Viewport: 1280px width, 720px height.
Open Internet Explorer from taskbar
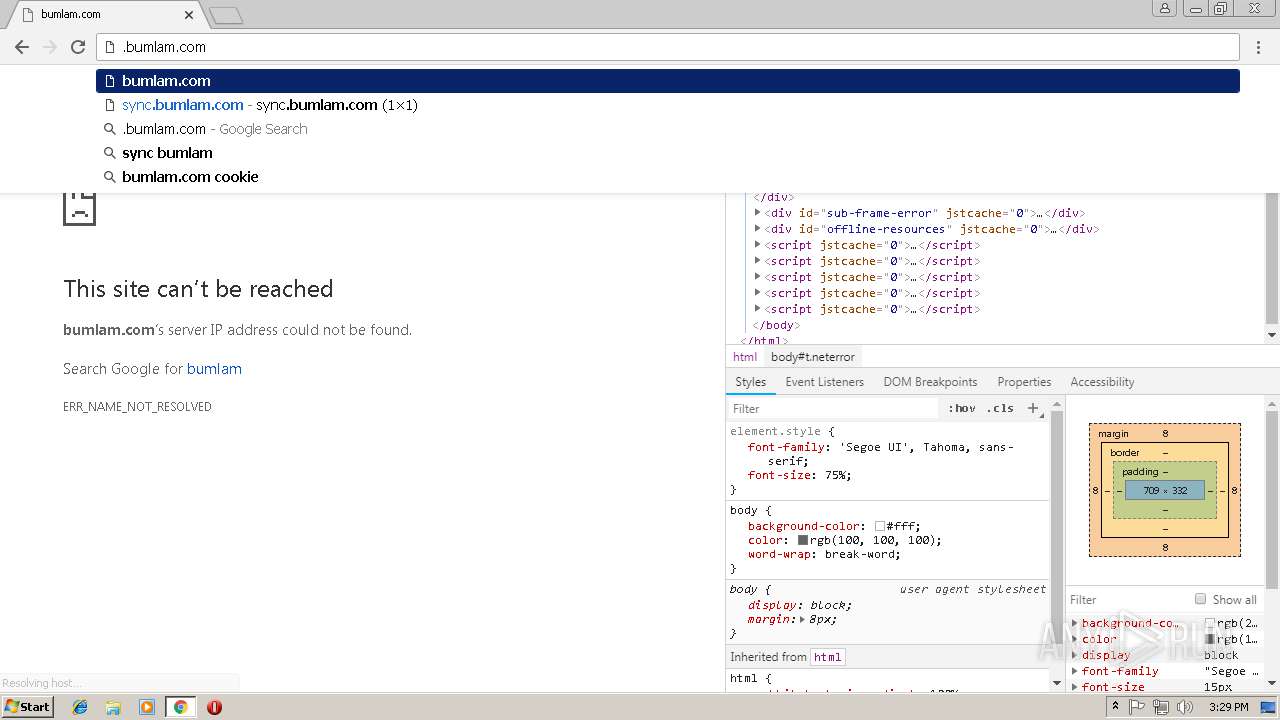click(x=80, y=707)
